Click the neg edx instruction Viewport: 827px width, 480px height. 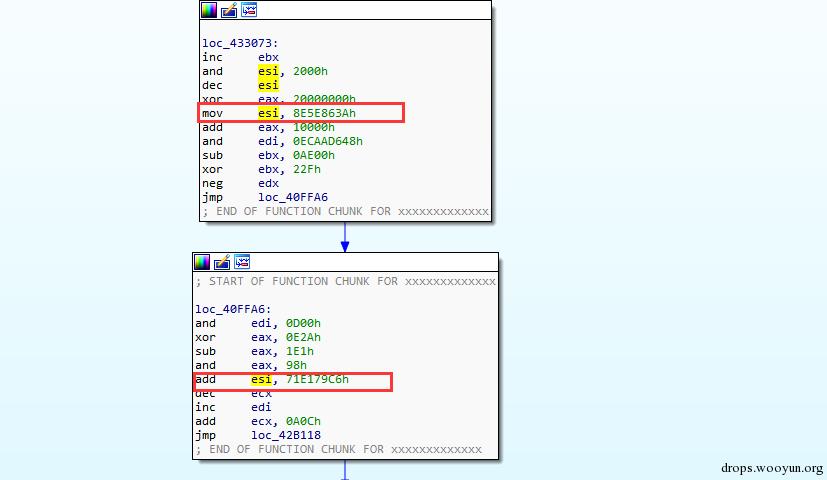point(241,184)
